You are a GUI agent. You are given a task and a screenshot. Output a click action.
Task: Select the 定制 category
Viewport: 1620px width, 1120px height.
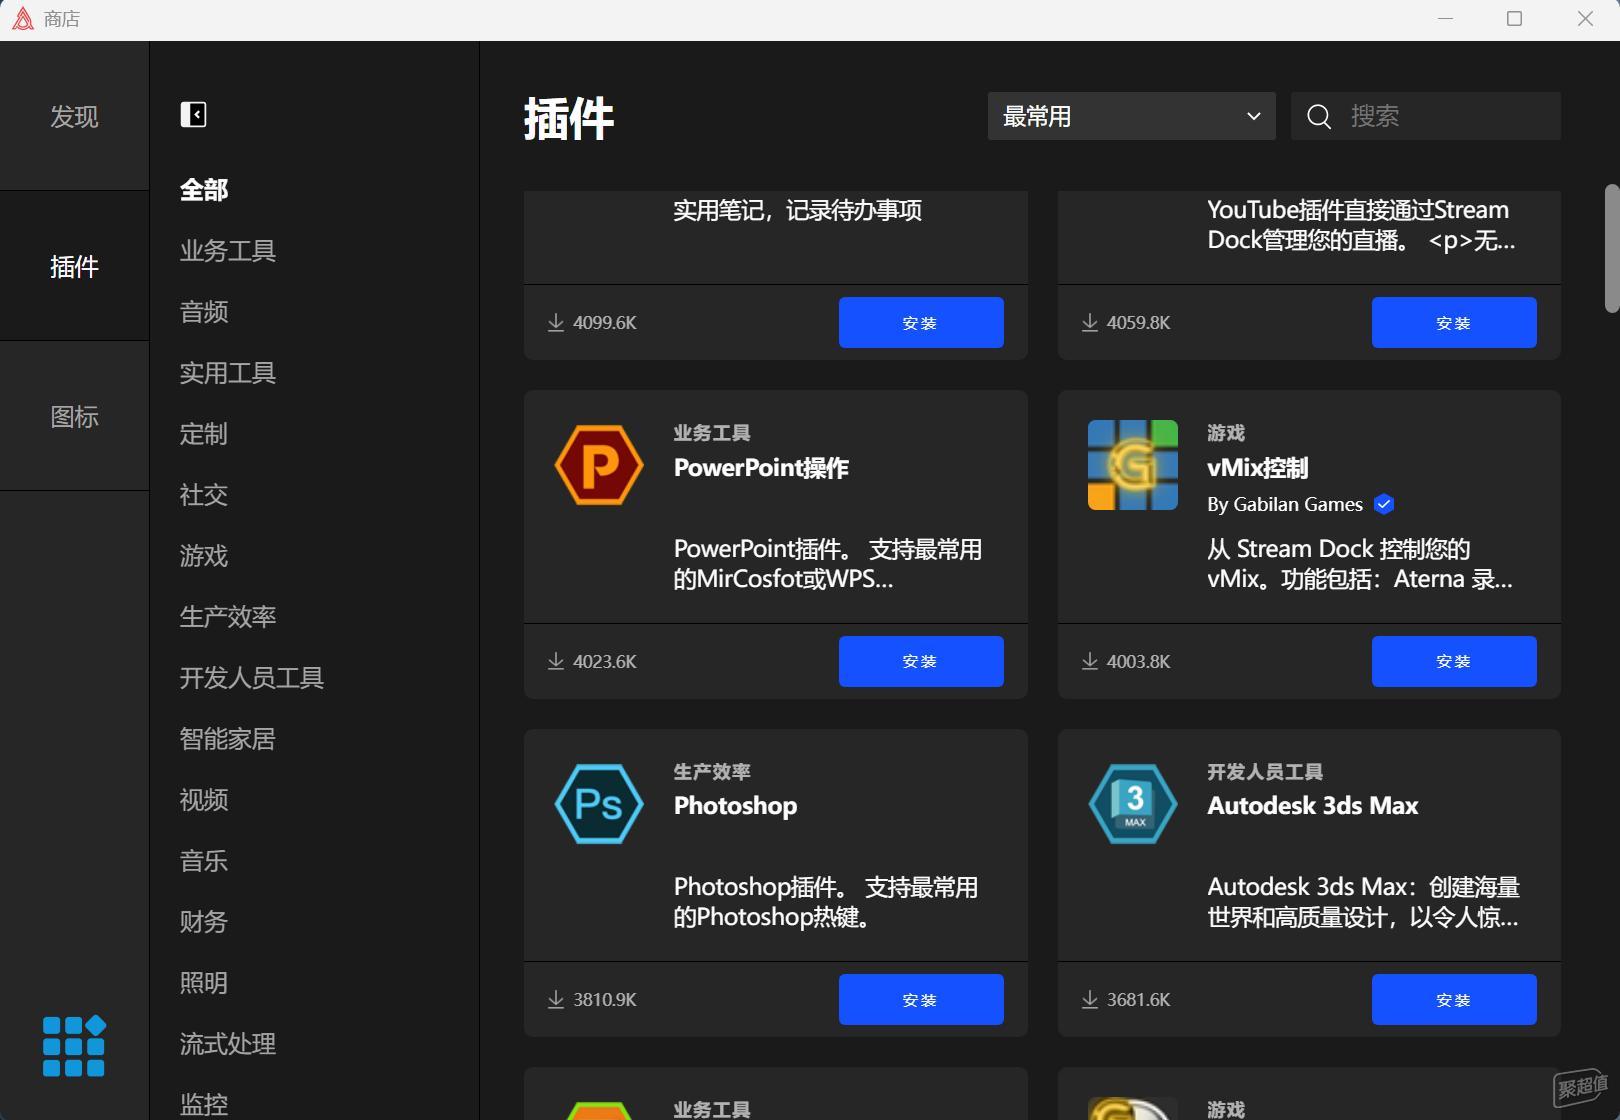click(204, 434)
